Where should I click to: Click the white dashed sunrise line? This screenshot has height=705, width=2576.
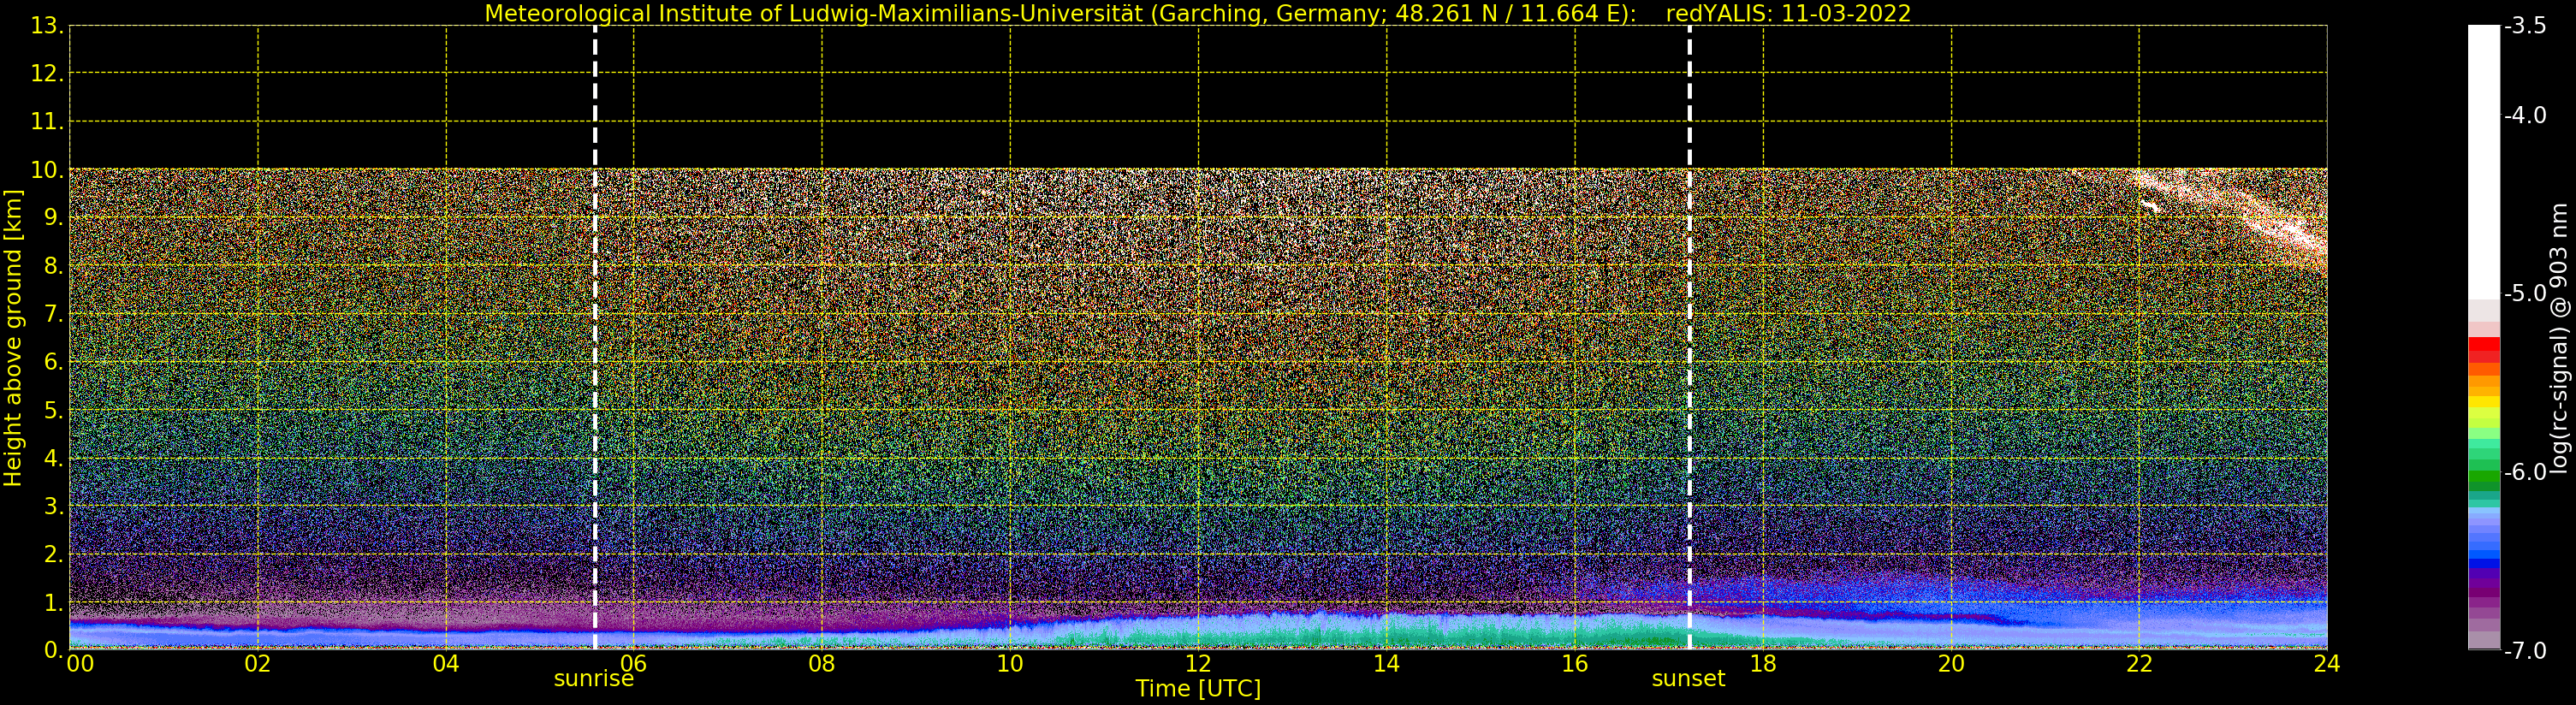[x=595, y=337]
